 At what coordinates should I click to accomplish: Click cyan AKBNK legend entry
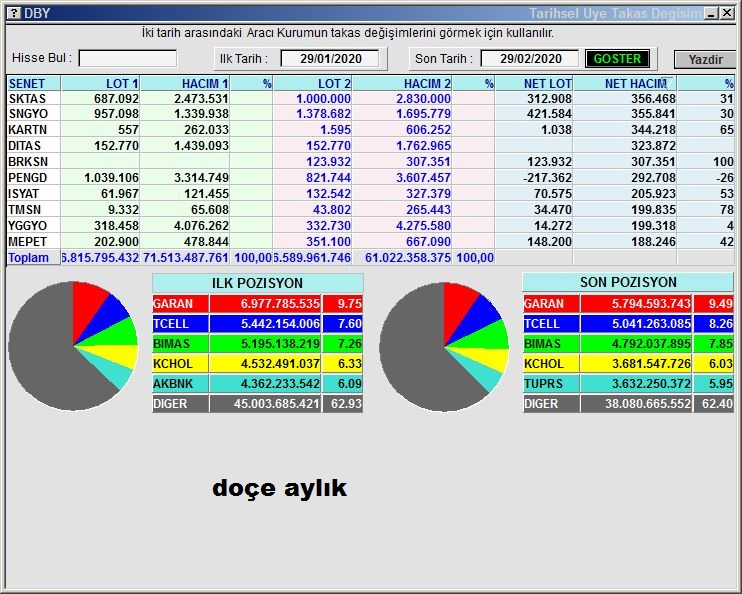click(180, 383)
